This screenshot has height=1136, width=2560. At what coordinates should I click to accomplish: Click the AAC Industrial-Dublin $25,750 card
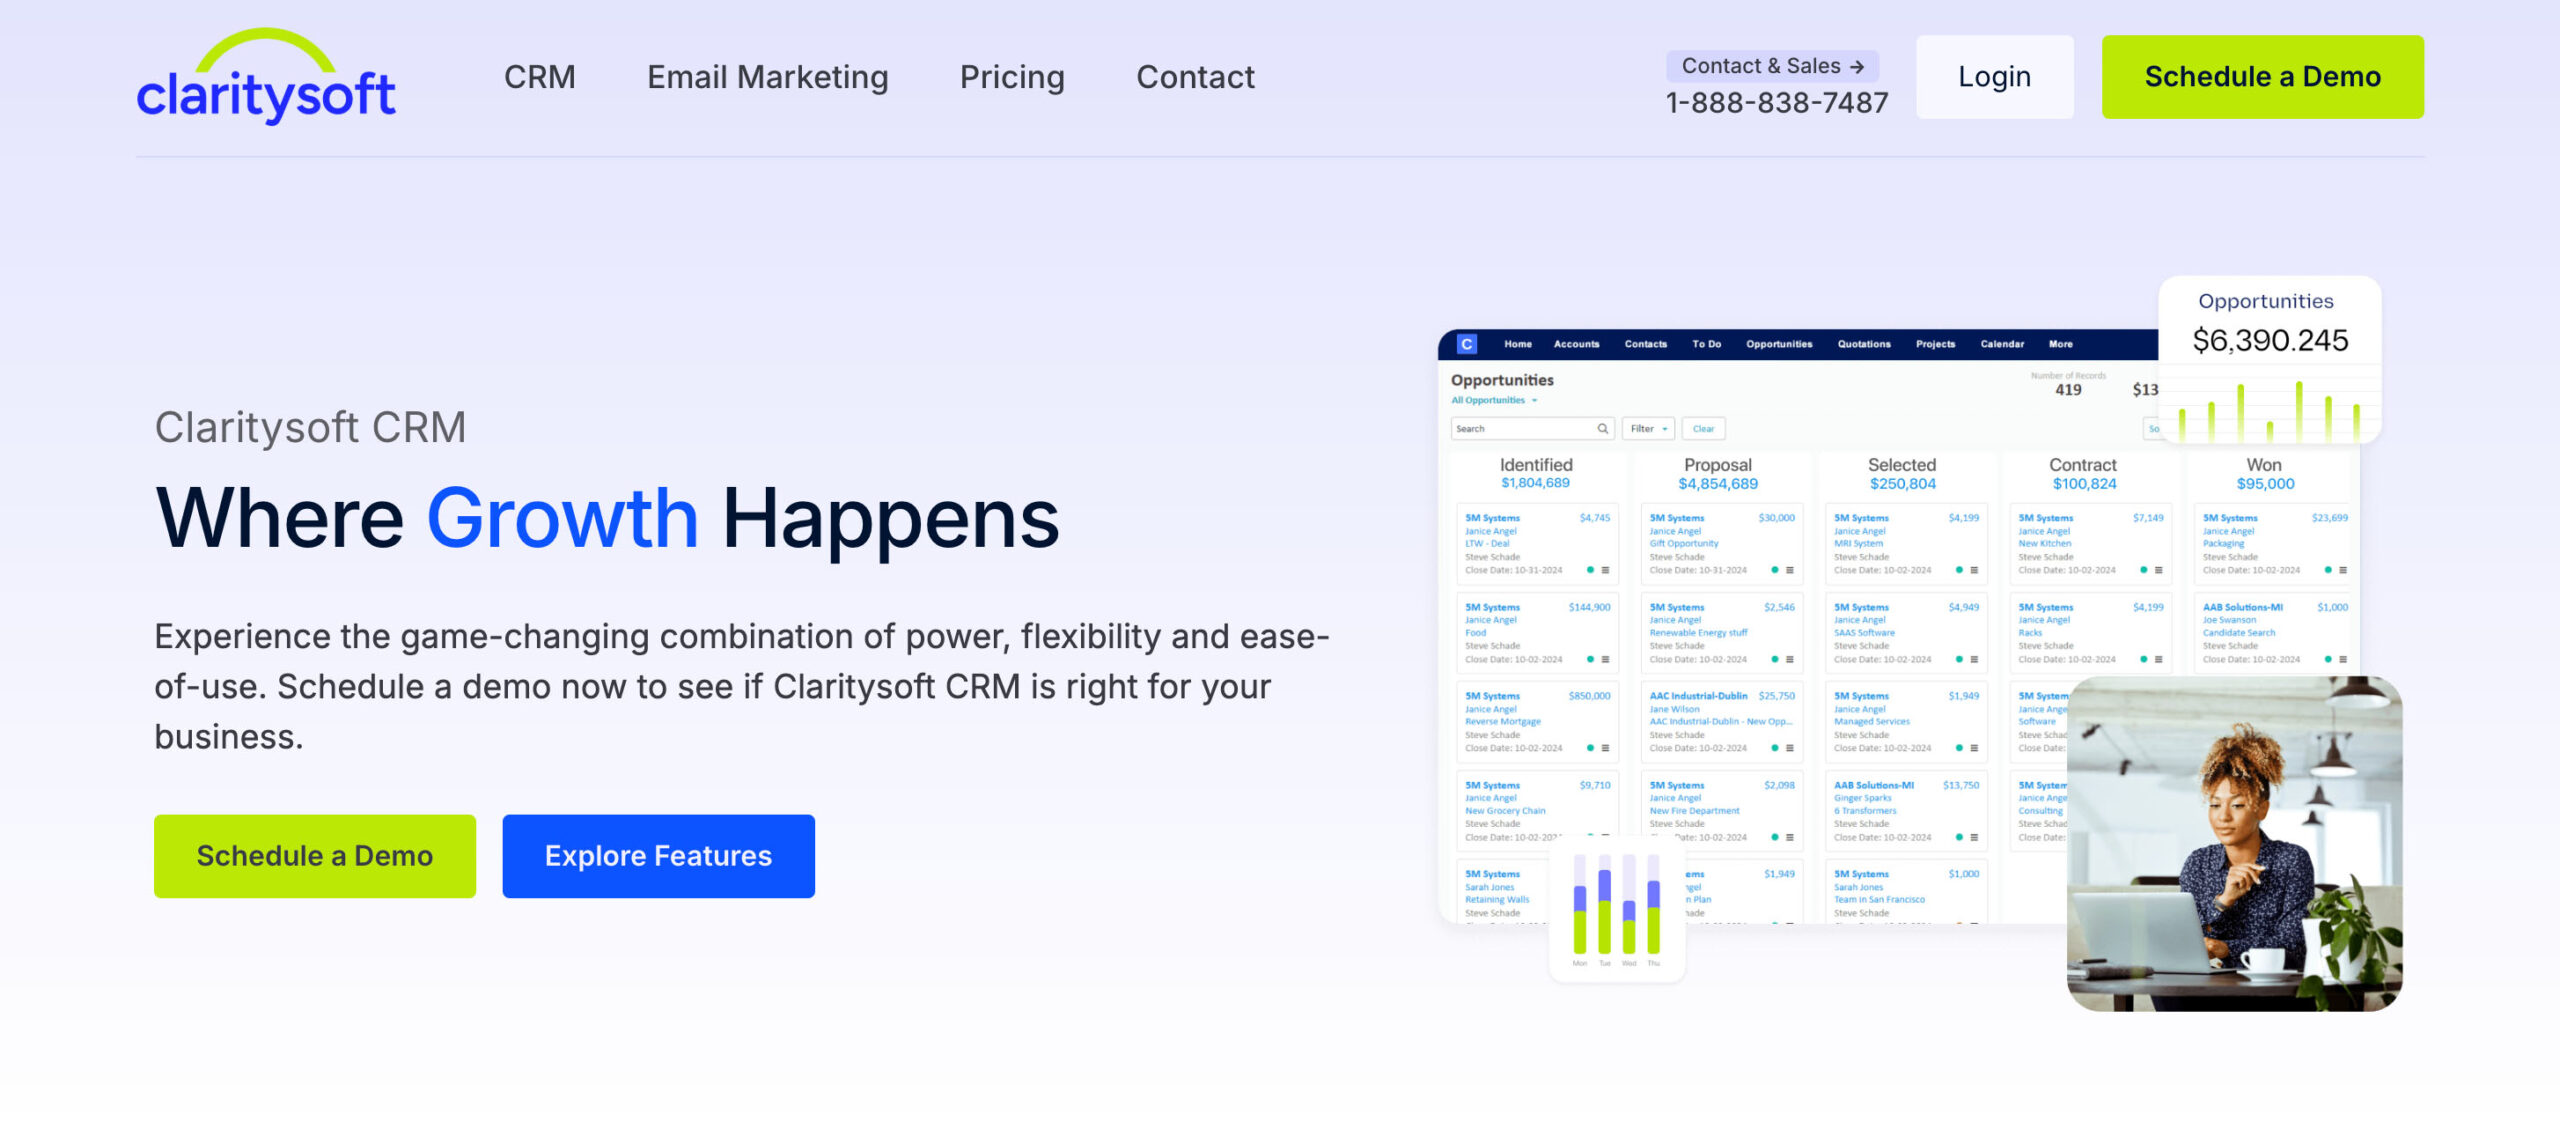[1722, 721]
